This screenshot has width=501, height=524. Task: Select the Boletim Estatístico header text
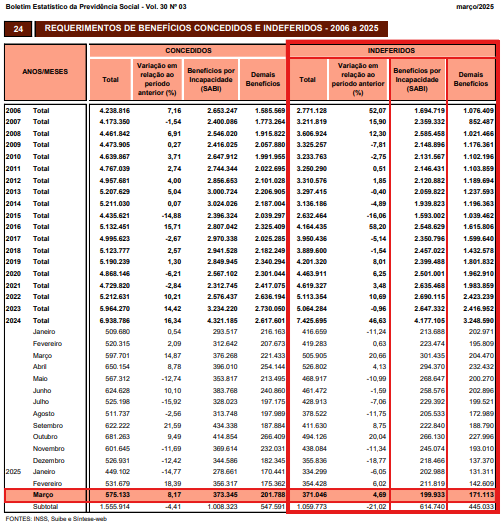click(x=96, y=7)
